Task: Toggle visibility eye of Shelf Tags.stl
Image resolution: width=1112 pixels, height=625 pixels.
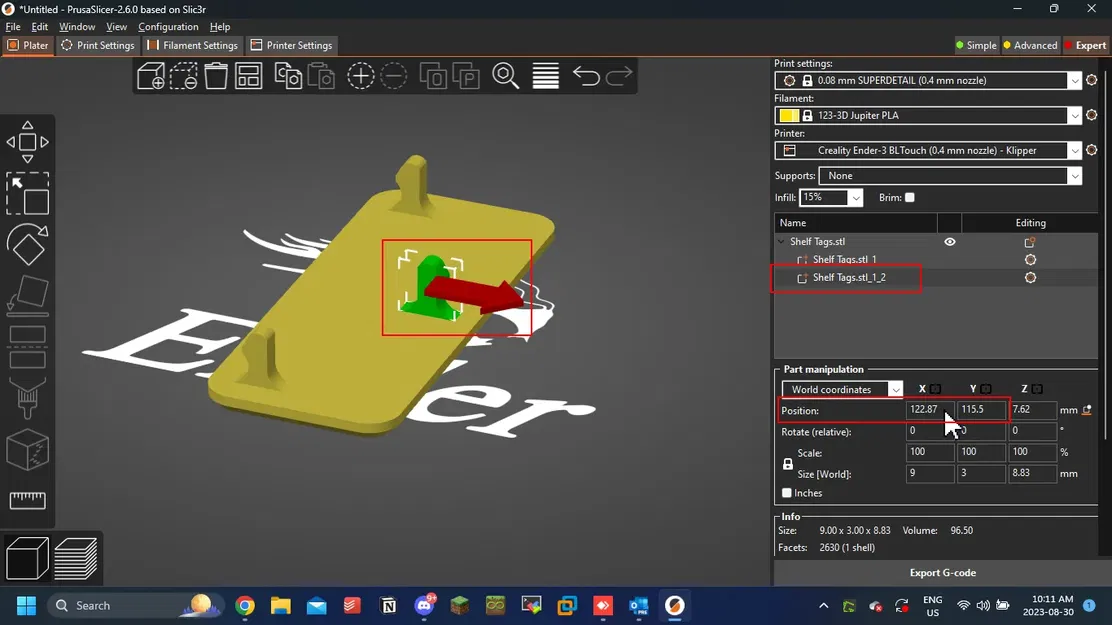Action: pyautogui.click(x=950, y=242)
